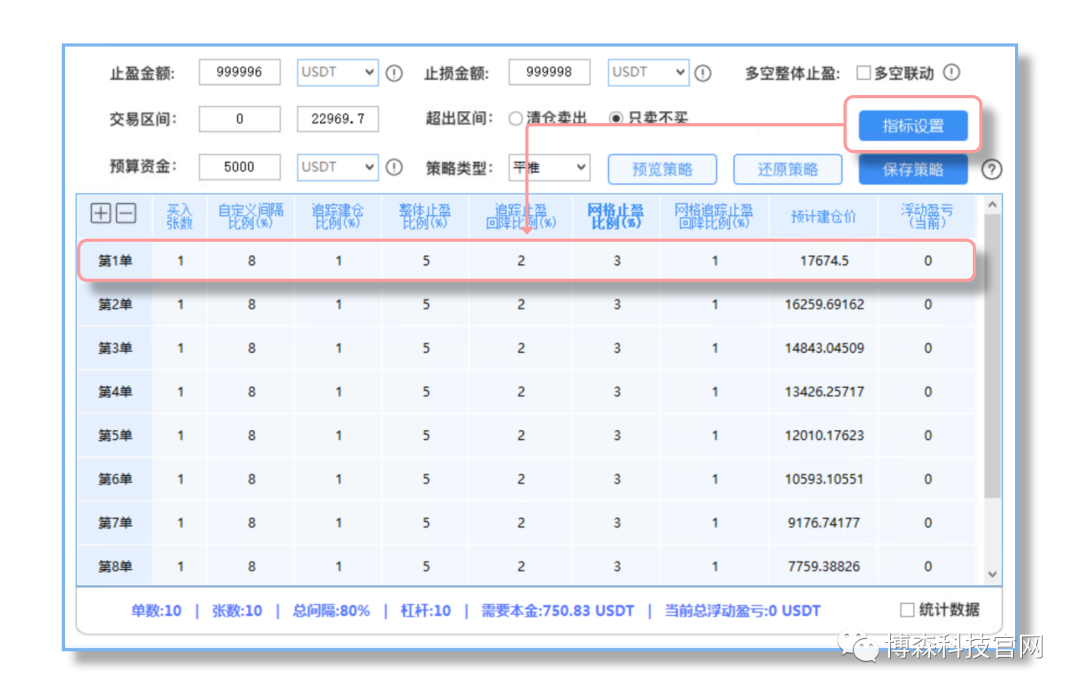The height and width of the screenshot is (694, 1080).
Task: Select the 第5单 row label
Action: tap(115, 436)
